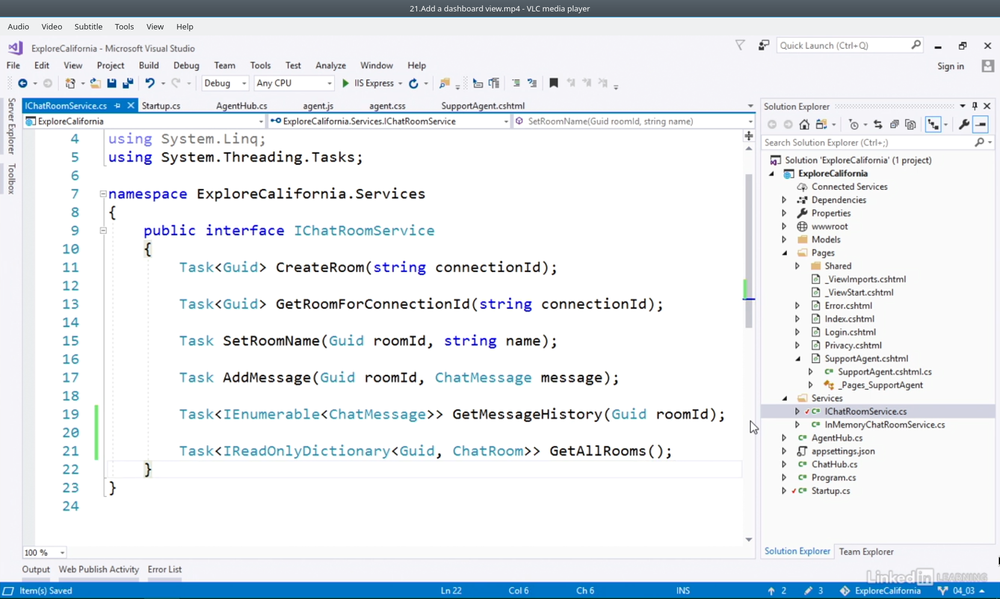This screenshot has width=1000, height=599.
Task: Click the notifications filter funnel icon
Action: 740,45
